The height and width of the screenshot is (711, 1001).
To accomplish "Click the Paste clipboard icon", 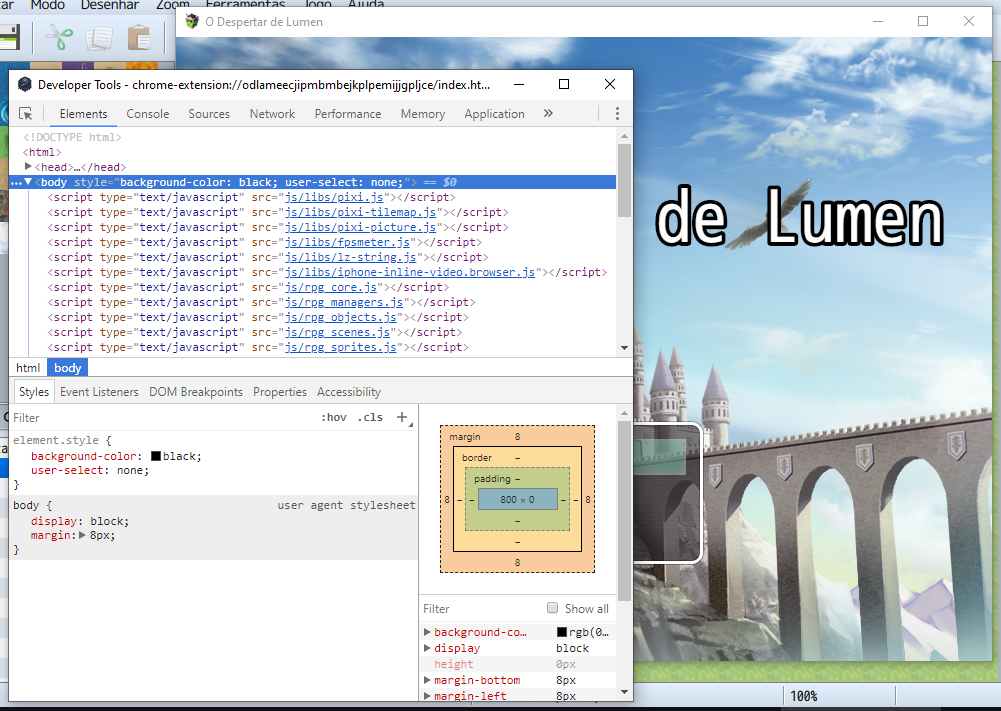I will (x=137, y=39).
